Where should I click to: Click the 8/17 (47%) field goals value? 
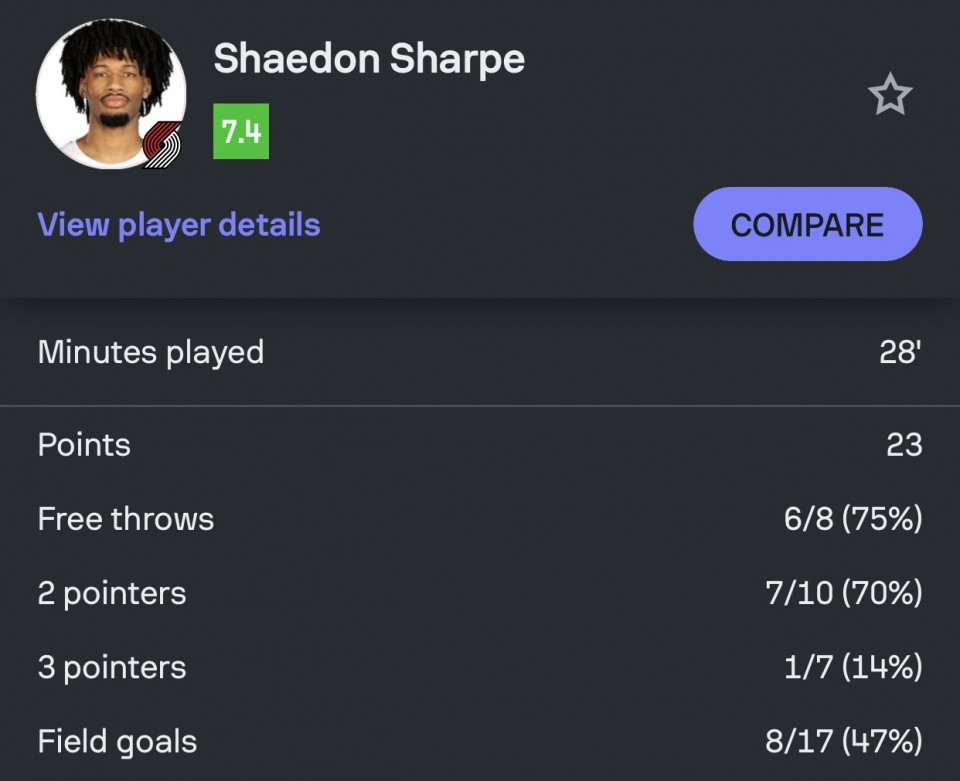(x=843, y=741)
